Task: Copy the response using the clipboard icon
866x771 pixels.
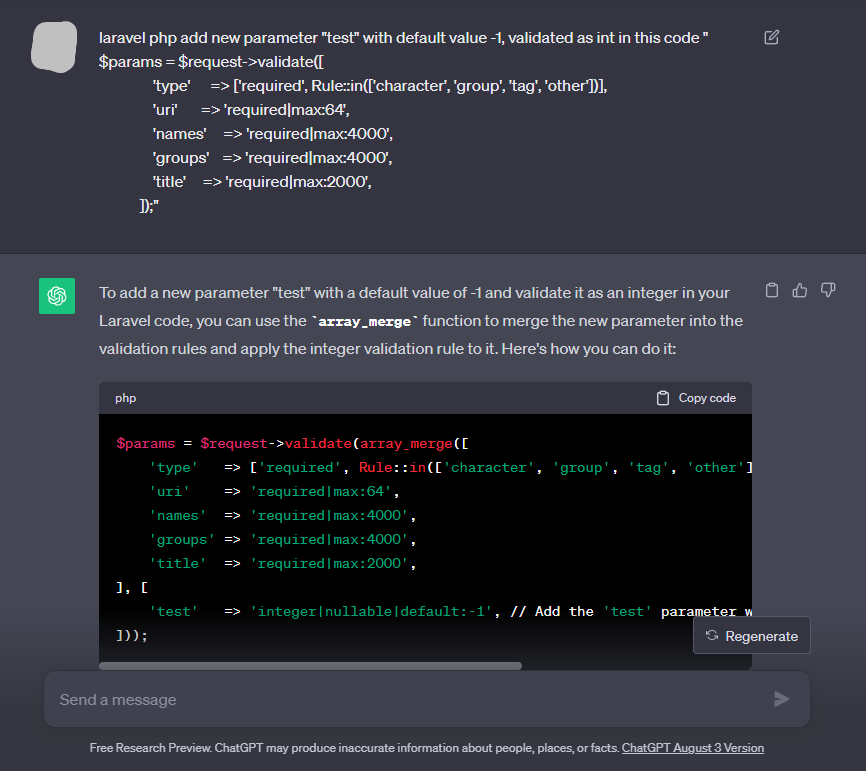Action: point(771,290)
